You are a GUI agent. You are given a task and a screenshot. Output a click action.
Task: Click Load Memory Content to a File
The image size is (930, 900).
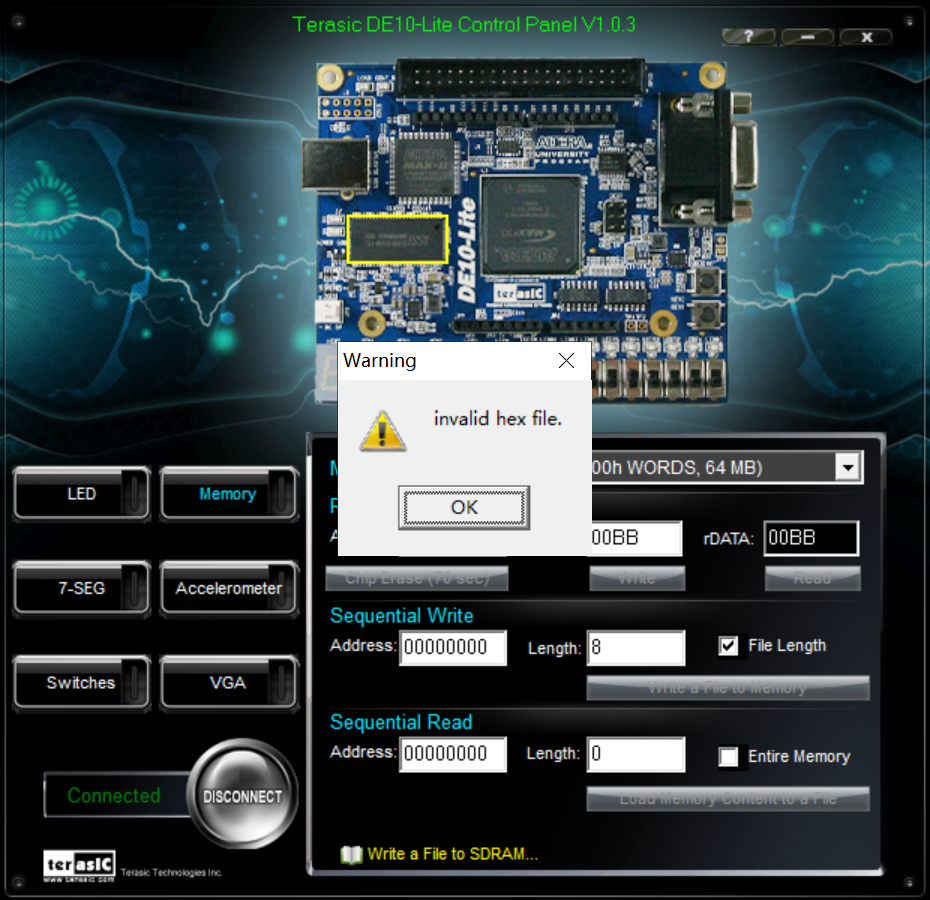point(728,799)
